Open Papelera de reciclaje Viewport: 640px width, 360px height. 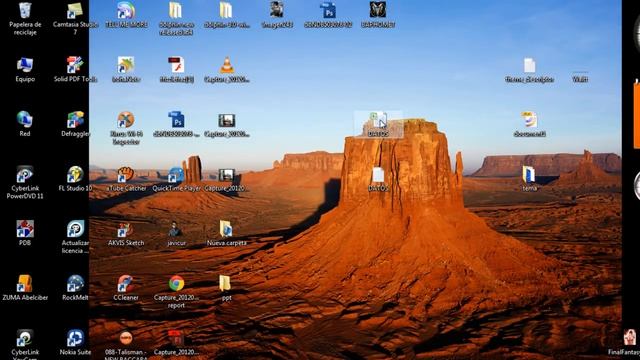click(x=25, y=11)
